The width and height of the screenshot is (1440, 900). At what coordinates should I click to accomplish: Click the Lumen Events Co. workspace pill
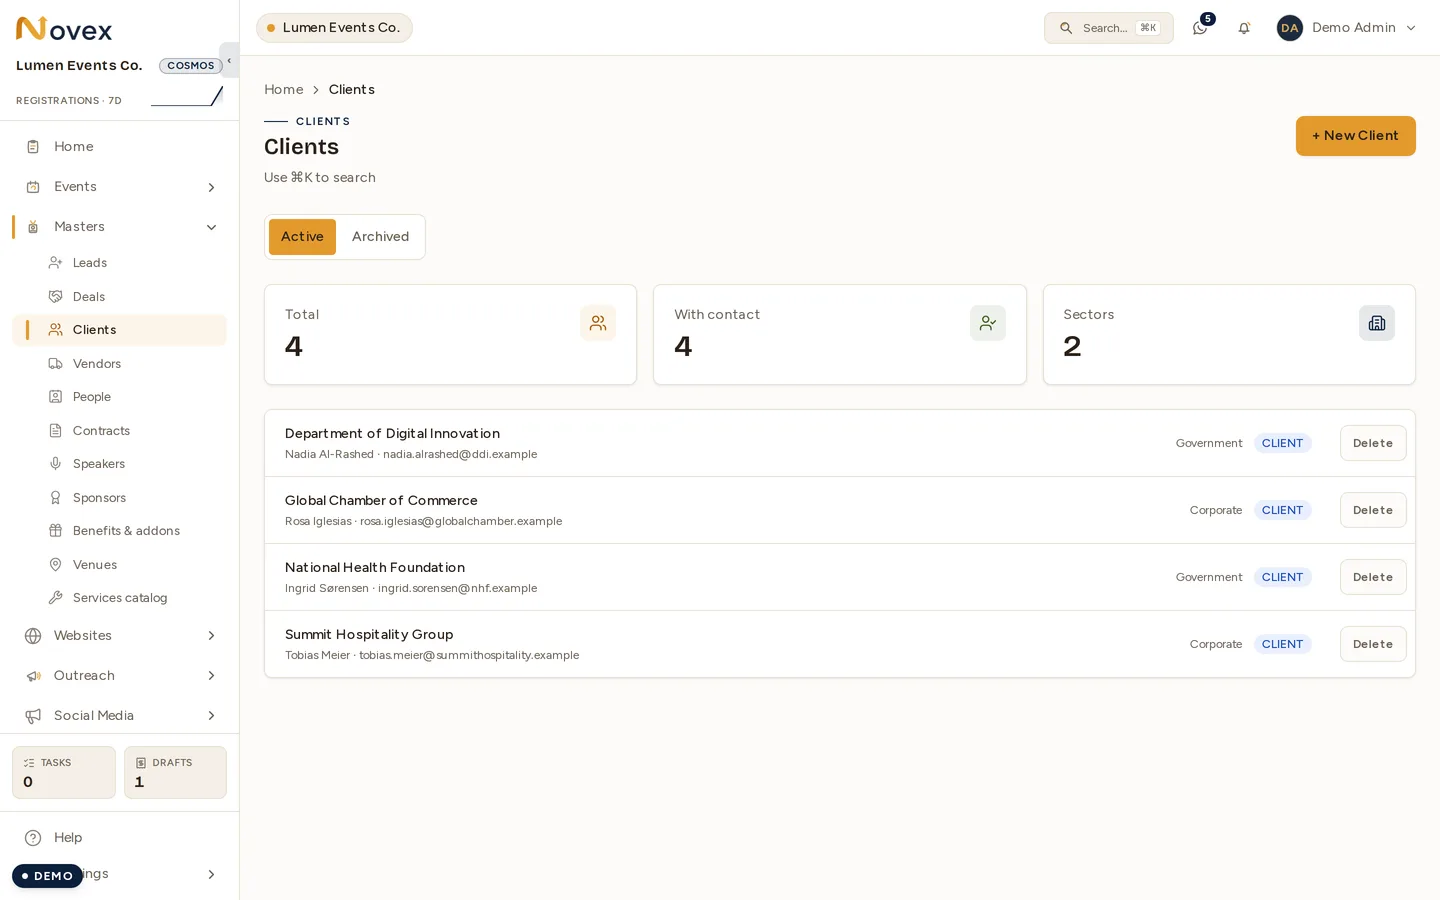[x=334, y=28]
